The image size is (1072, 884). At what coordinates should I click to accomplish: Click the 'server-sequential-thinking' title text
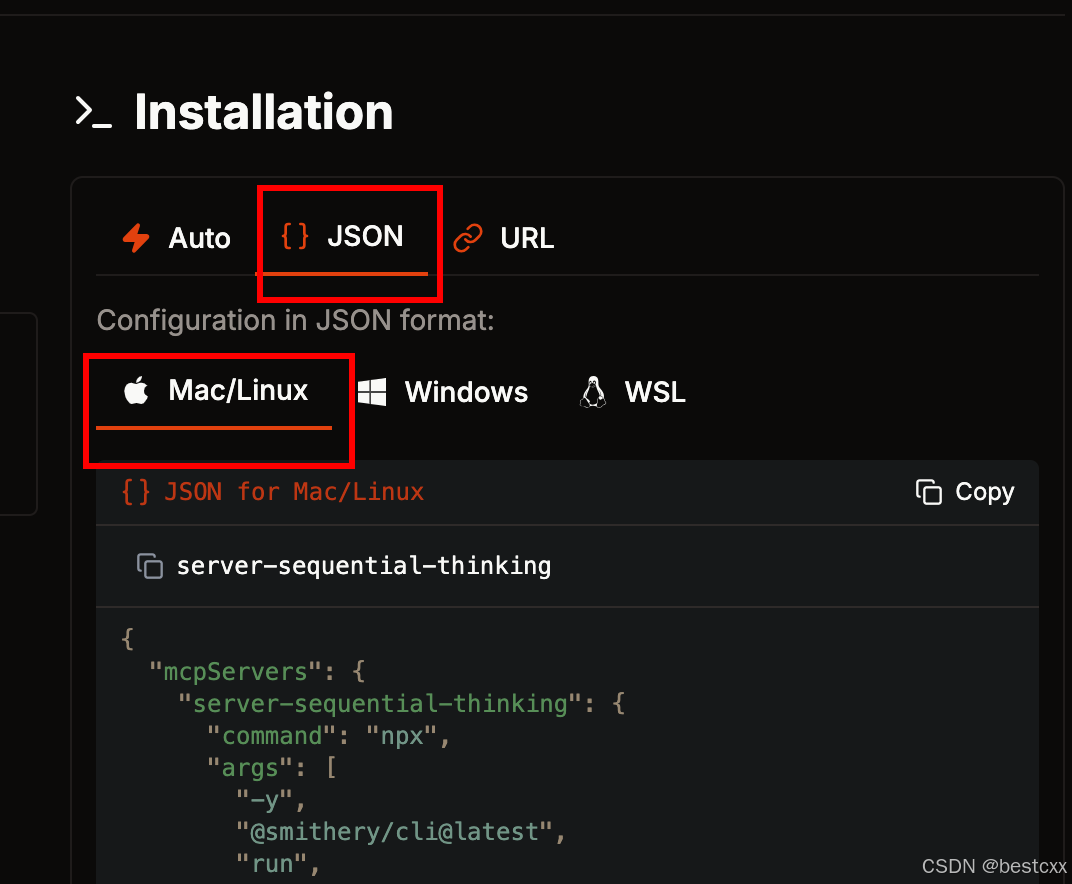point(364,566)
